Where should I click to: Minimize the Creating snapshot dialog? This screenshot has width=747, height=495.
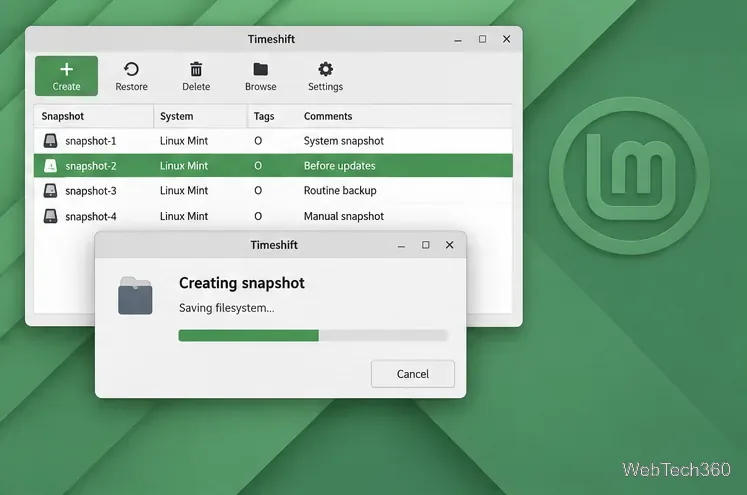tap(401, 246)
